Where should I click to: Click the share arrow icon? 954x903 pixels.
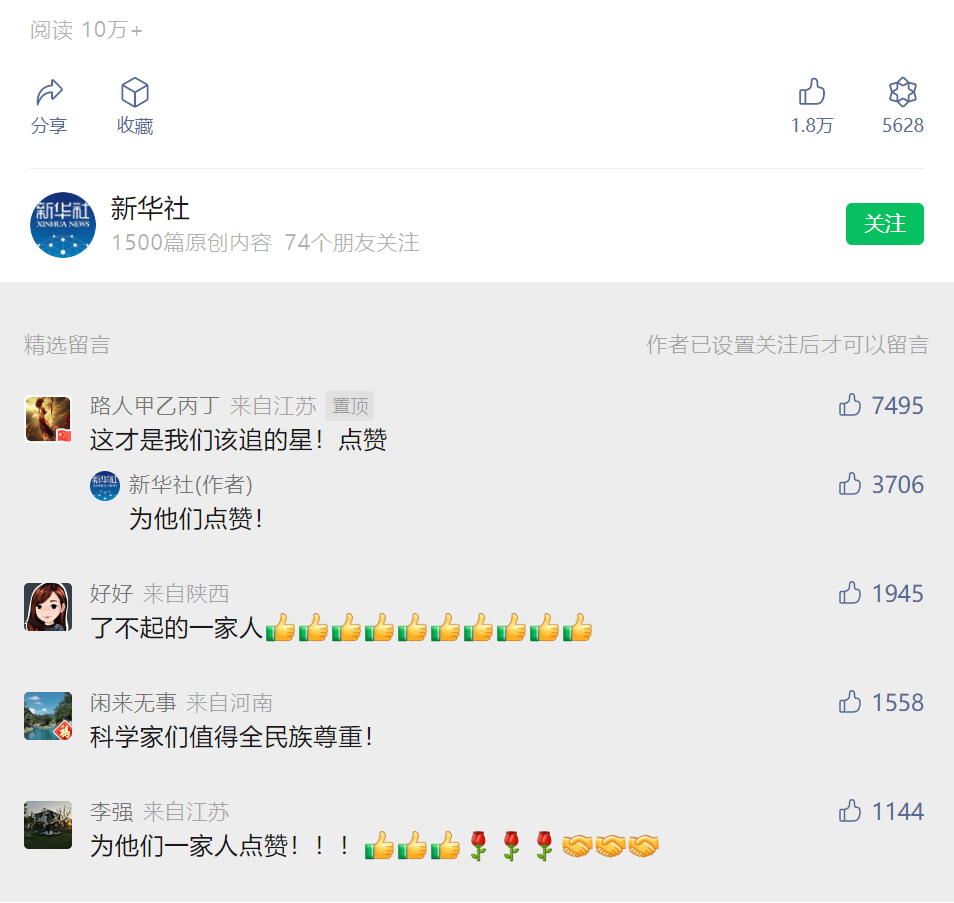pyautogui.click(x=49, y=92)
